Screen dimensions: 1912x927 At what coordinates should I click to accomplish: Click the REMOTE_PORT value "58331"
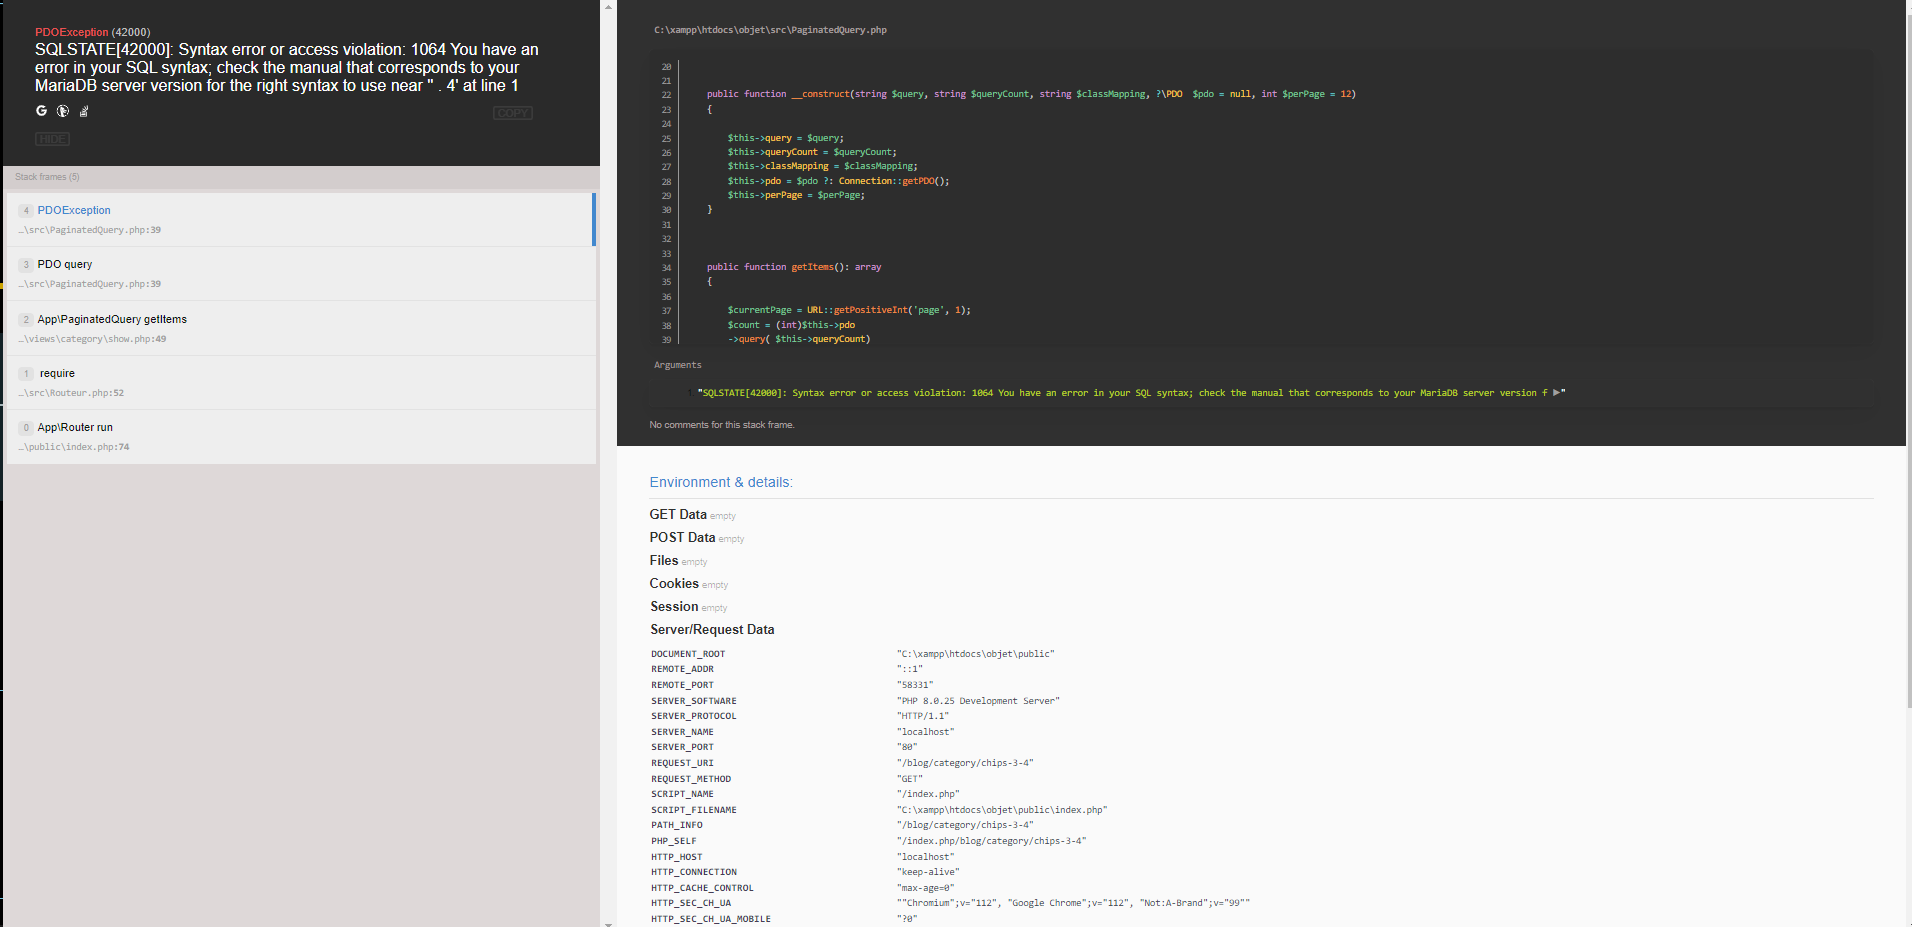pyautogui.click(x=915, y=685)
